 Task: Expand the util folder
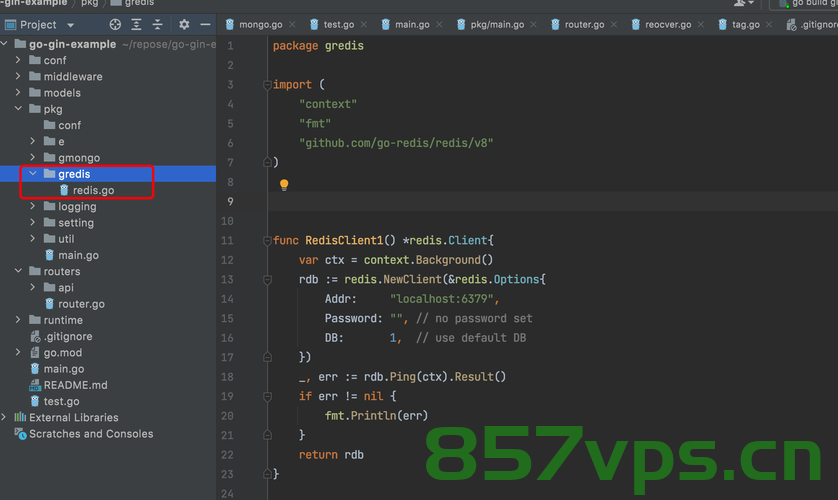(33, 238)
